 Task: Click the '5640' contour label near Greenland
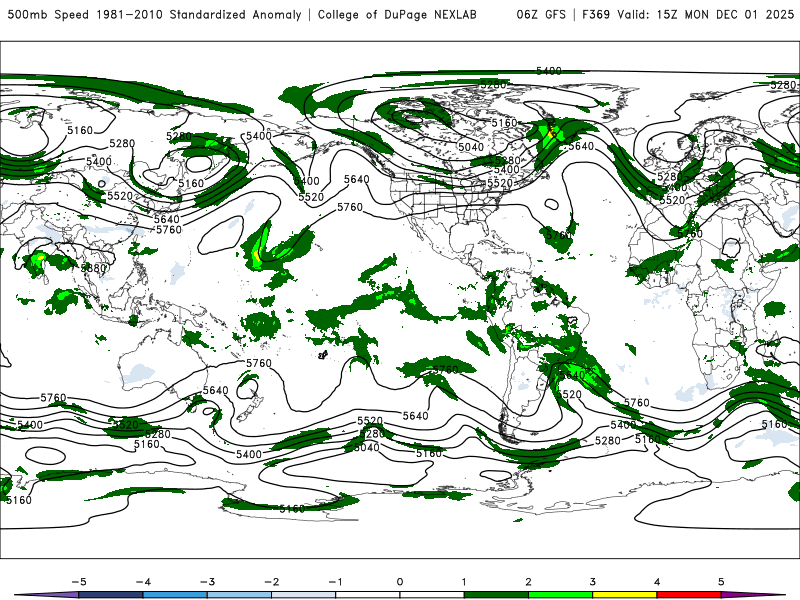(581, 146)
